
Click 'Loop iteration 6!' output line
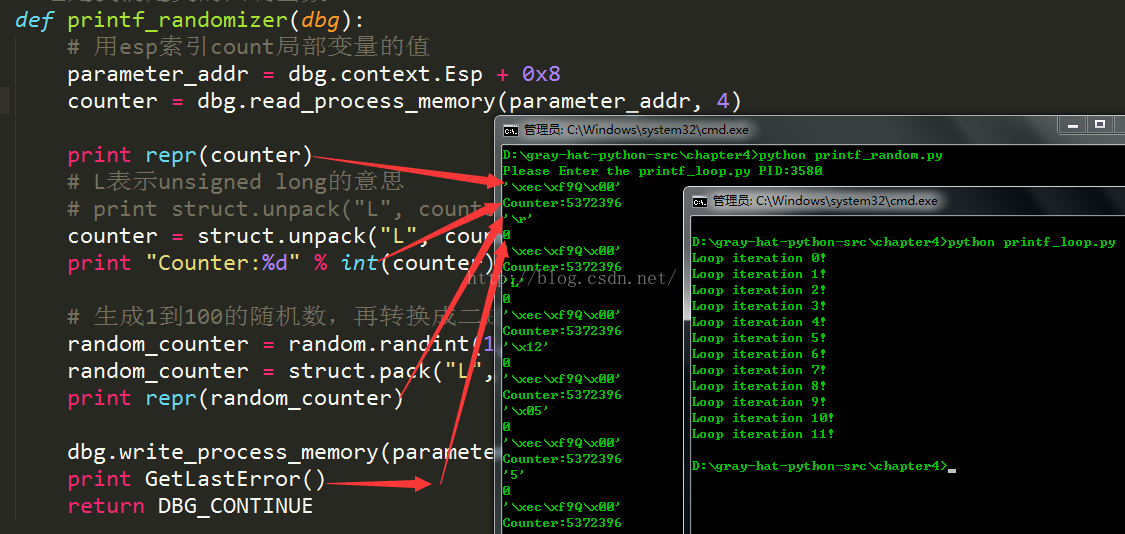pyautogui.click(x=758, y=354)
